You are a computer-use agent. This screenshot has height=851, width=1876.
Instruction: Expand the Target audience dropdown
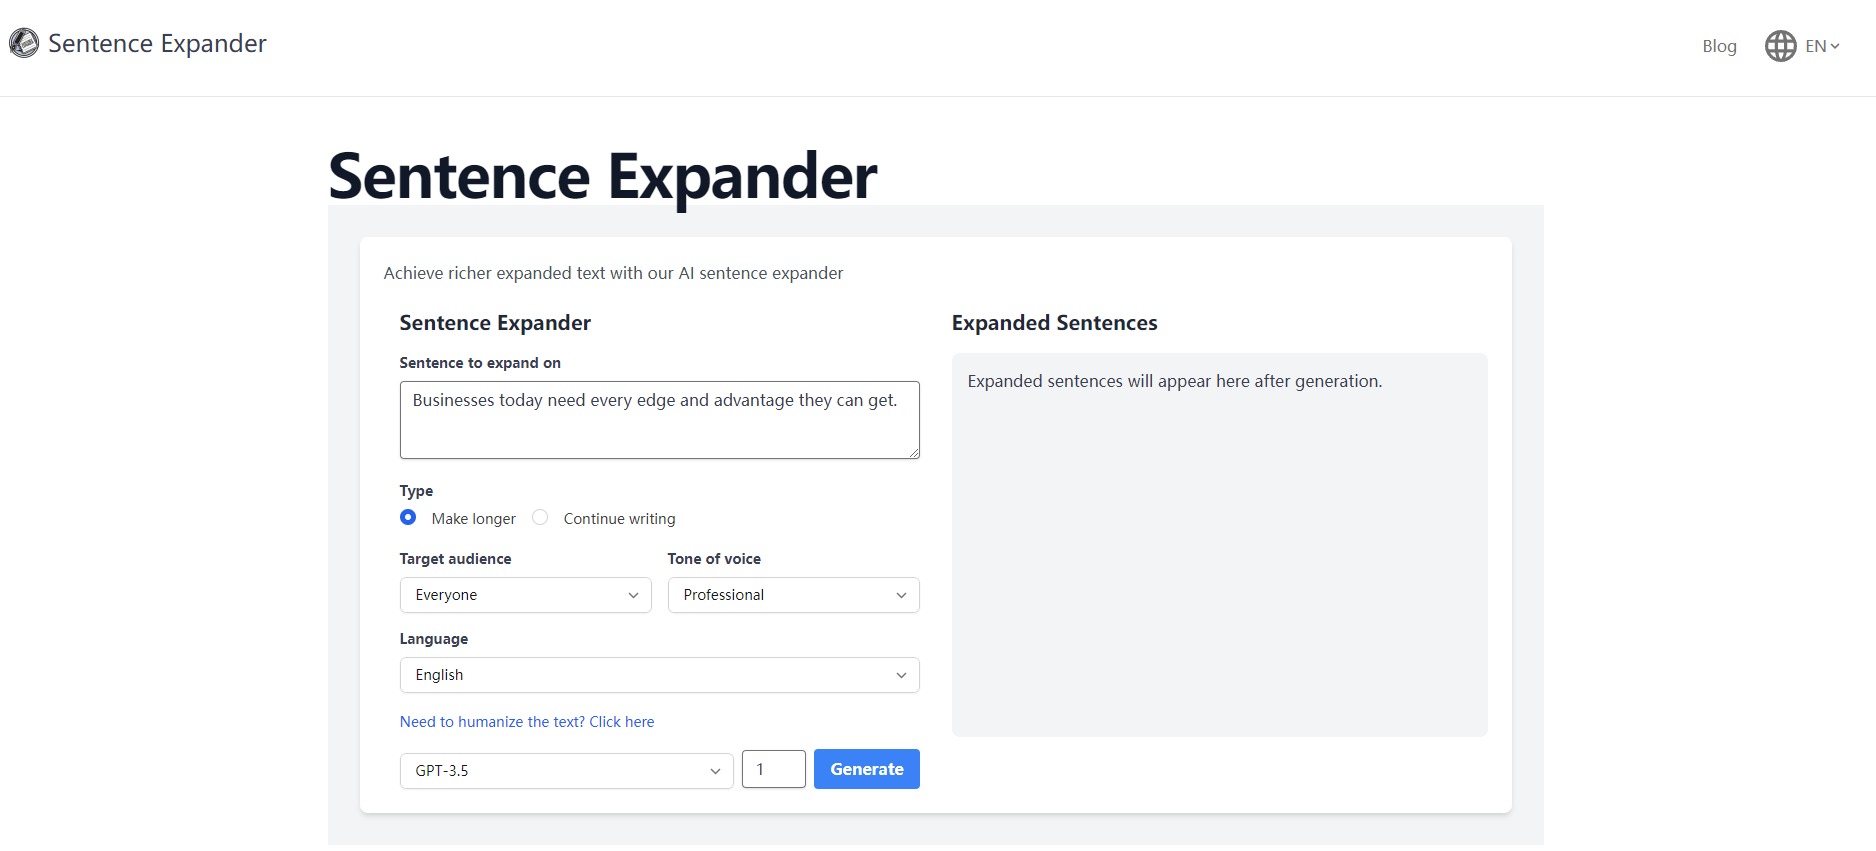525,595
